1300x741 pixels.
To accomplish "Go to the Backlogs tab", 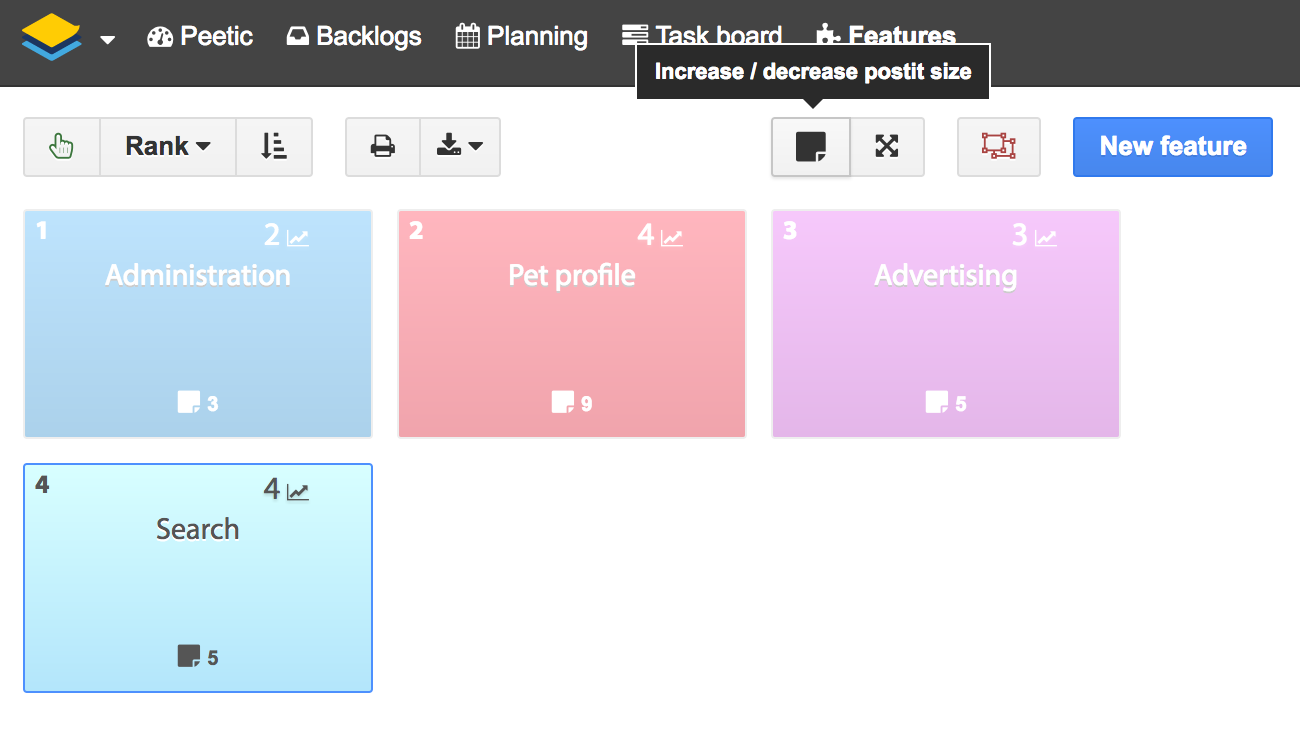I will click(354, 37).
